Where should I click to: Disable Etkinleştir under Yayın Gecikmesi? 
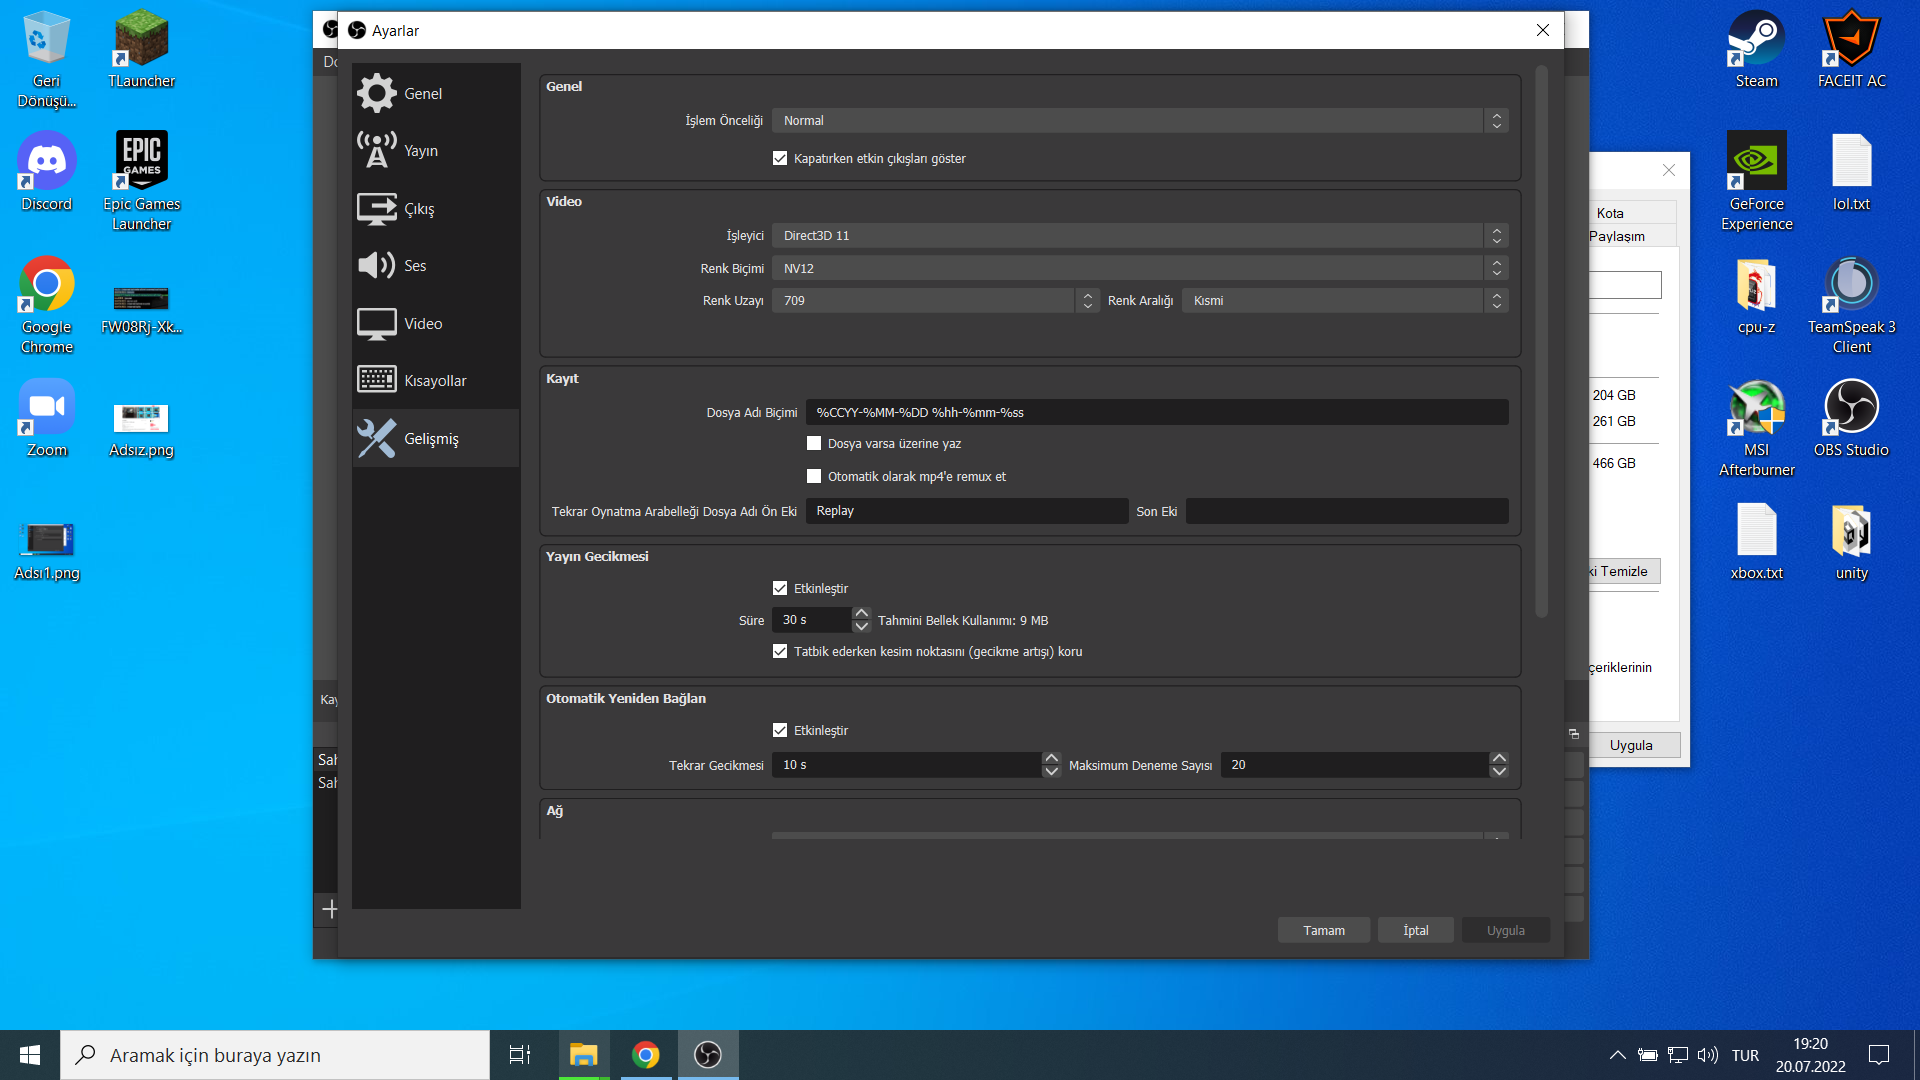(780, 588)
